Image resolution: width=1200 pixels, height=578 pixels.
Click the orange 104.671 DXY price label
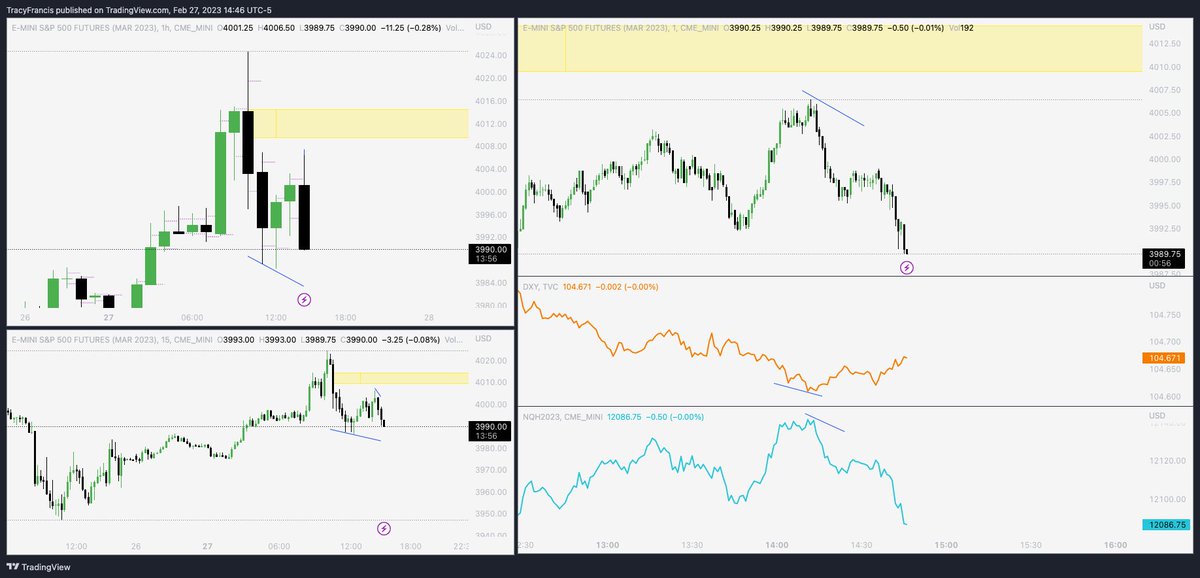(1162, 358)
